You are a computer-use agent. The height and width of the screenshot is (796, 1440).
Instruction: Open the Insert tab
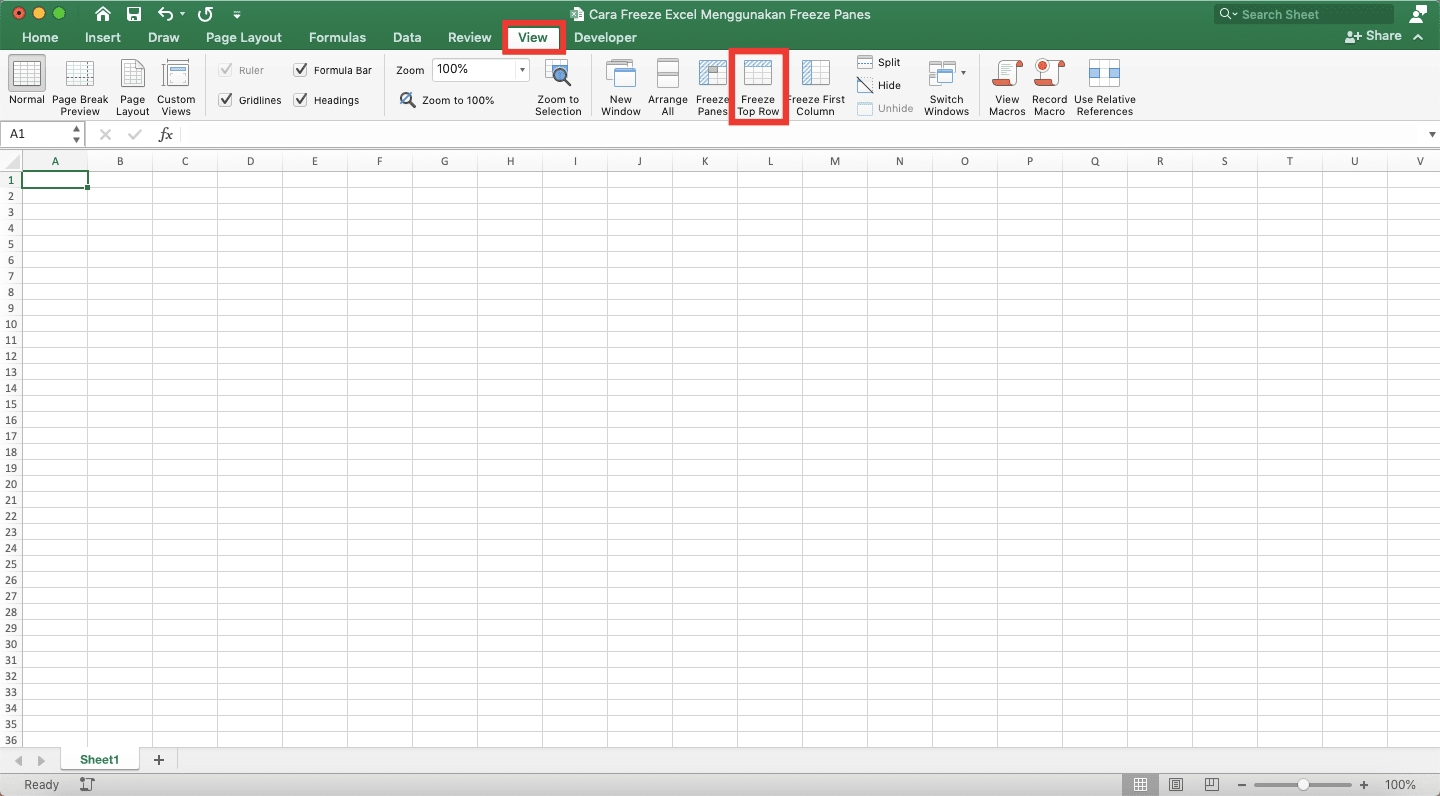(103, 37)
